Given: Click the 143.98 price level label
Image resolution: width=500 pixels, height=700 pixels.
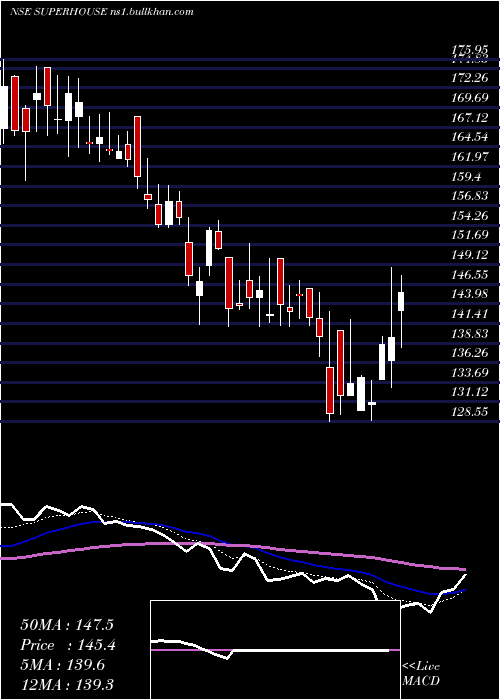Looking at the screenshot, I should 470,294.
